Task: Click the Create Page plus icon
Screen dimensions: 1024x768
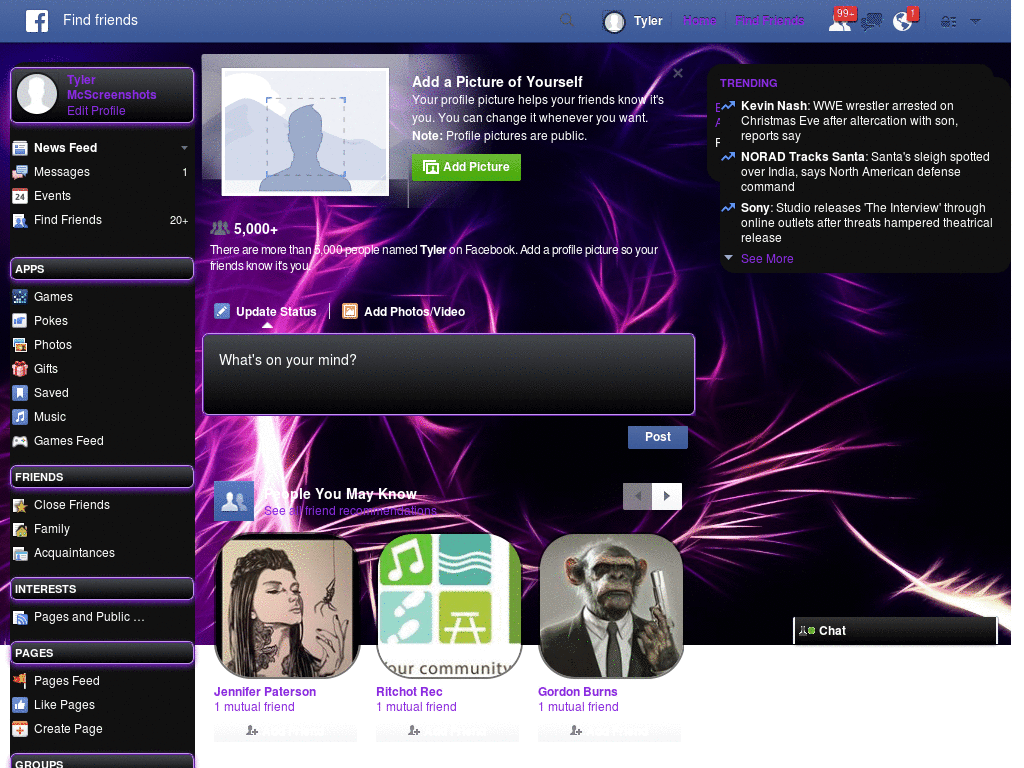Action: click(x=20, y=729)
